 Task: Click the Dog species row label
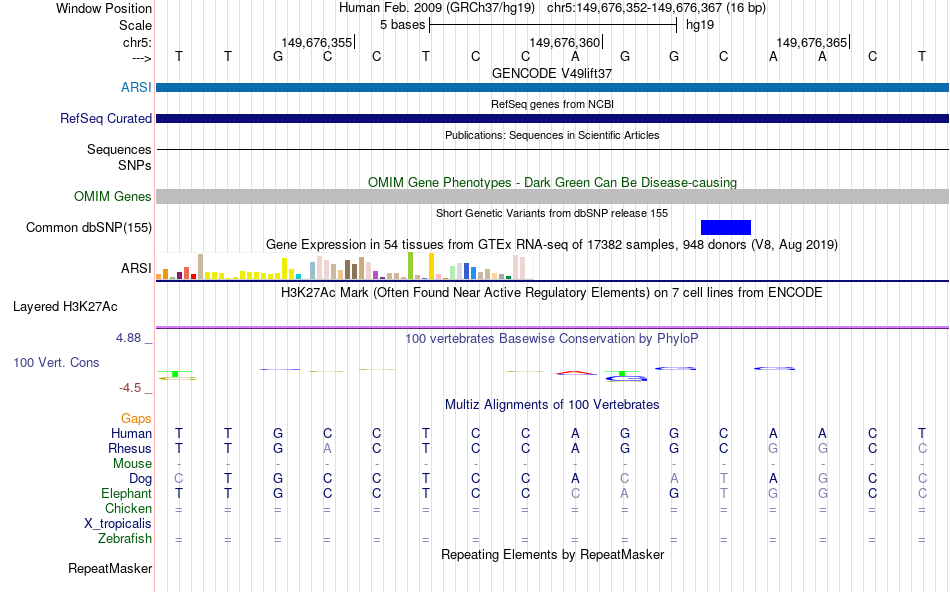coord(140,479)
